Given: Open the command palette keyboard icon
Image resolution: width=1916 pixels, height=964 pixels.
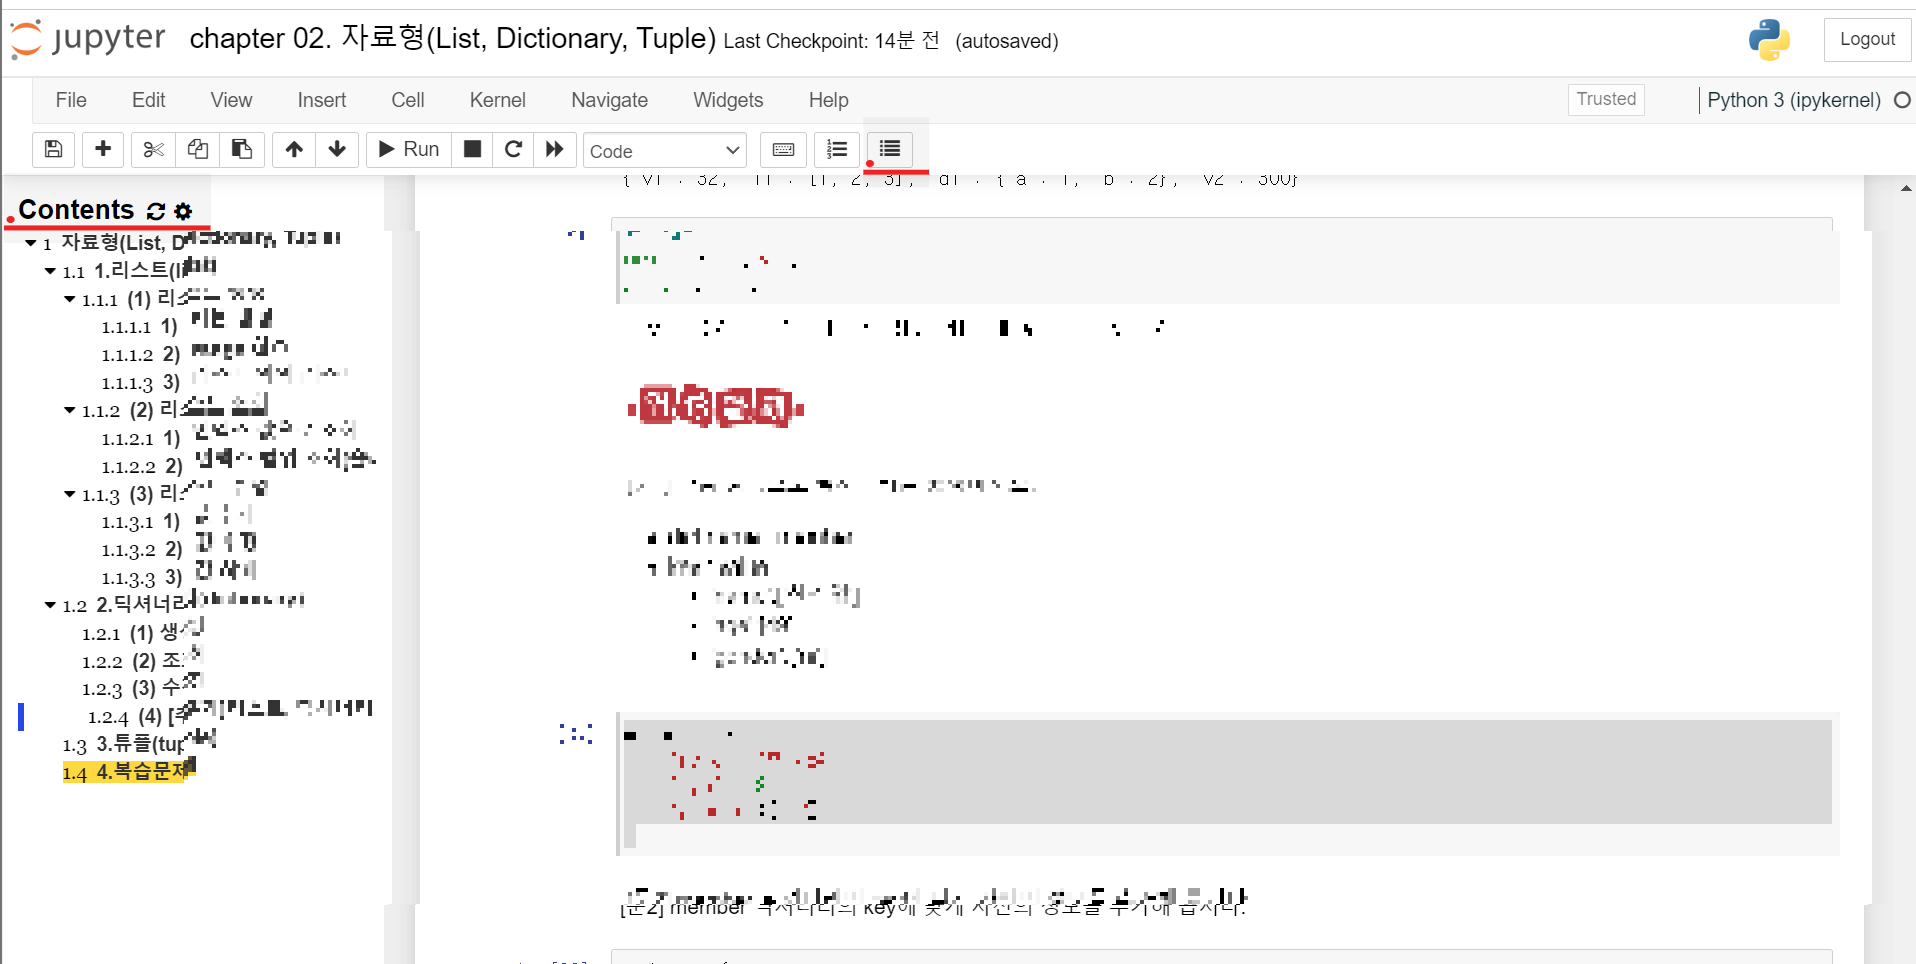Looking at the screenshot, I should click(783, 149).
